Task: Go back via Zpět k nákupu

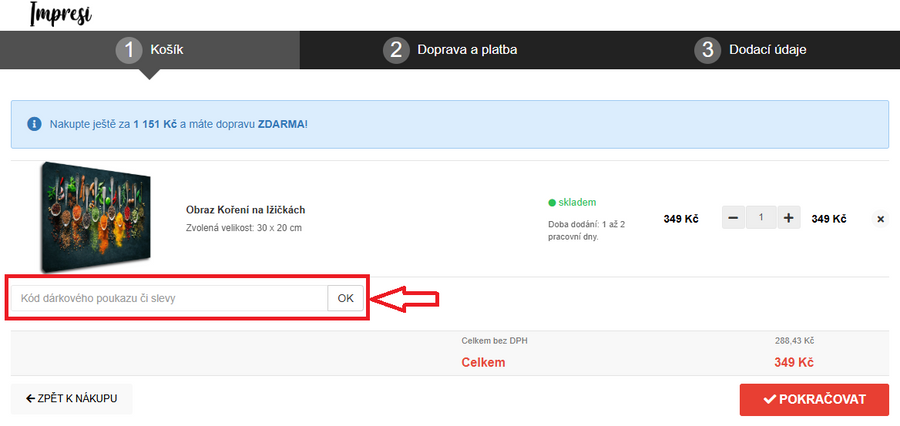Action: [72, 398]
